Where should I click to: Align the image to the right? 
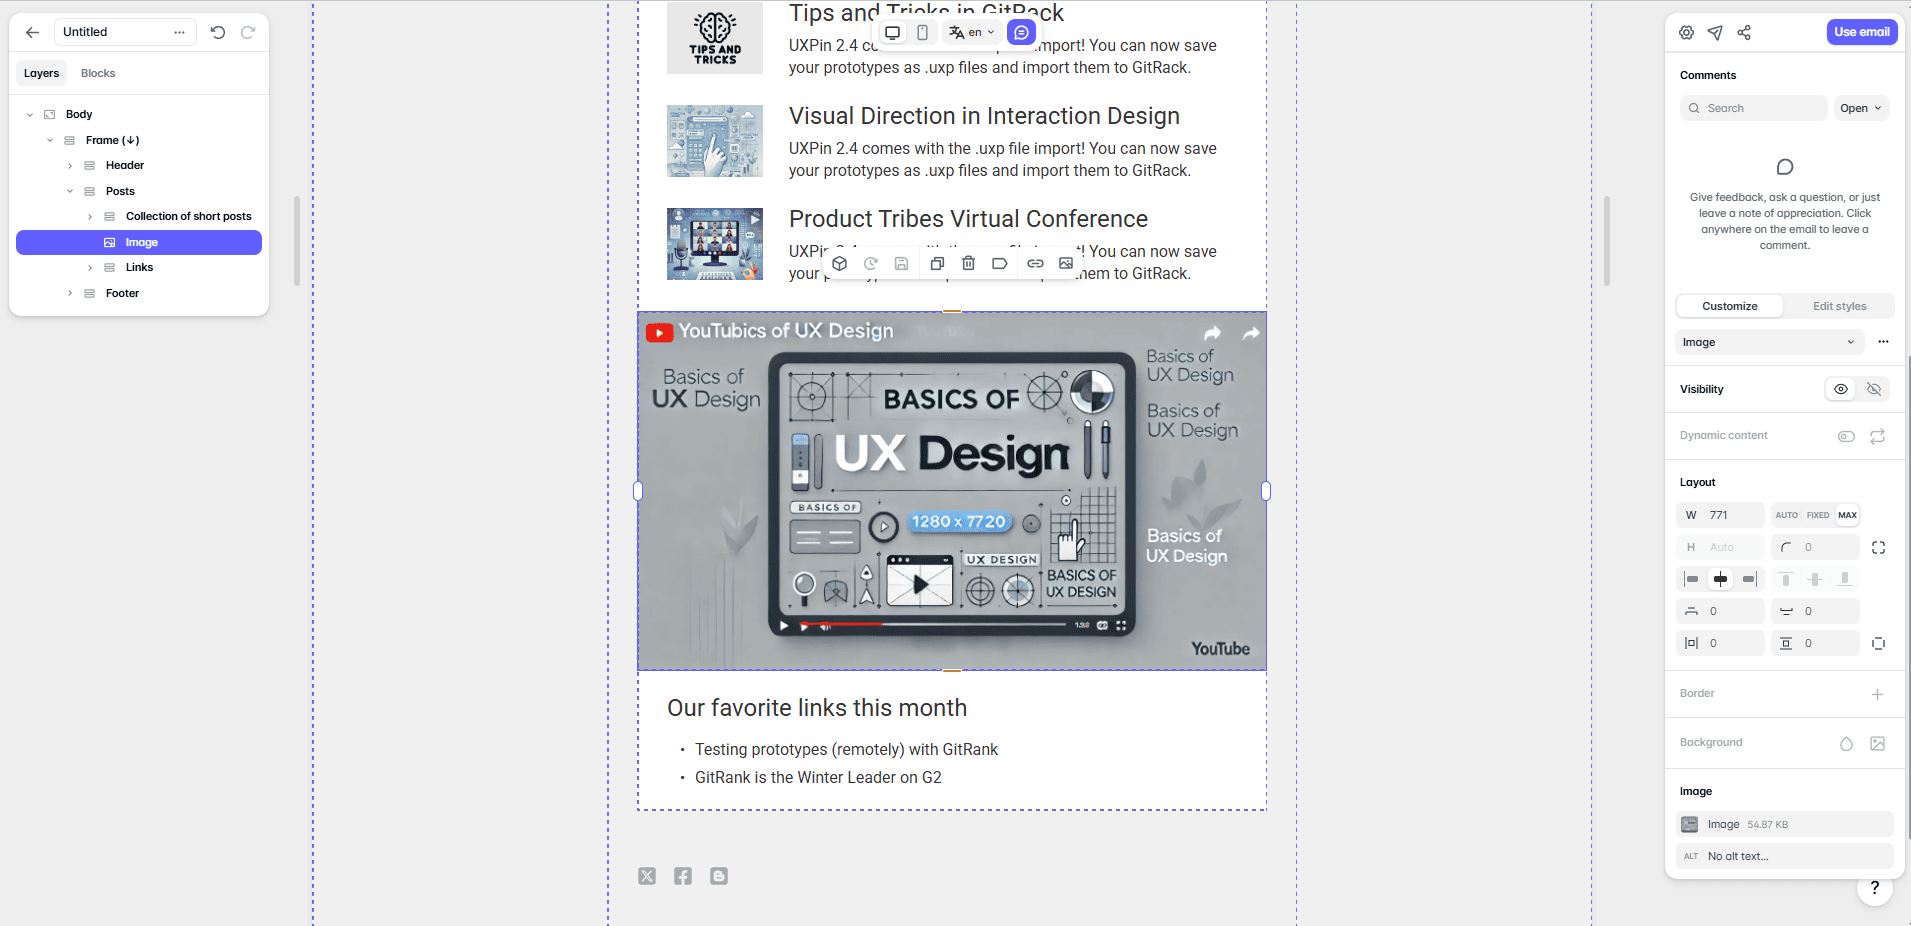coord(1748,579)
